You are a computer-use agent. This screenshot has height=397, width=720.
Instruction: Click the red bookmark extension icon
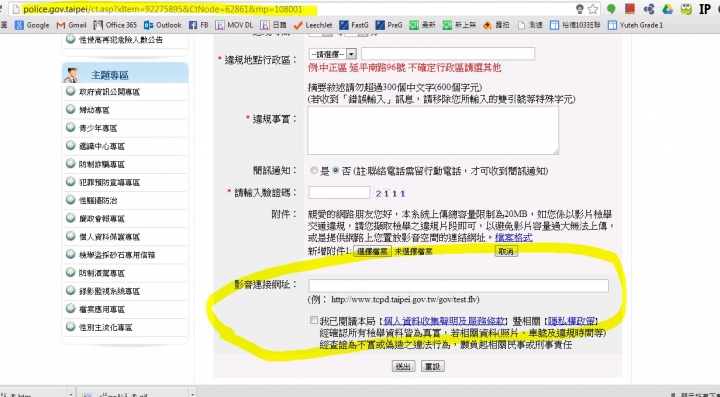pyautogui.click(x=630, y=9)
